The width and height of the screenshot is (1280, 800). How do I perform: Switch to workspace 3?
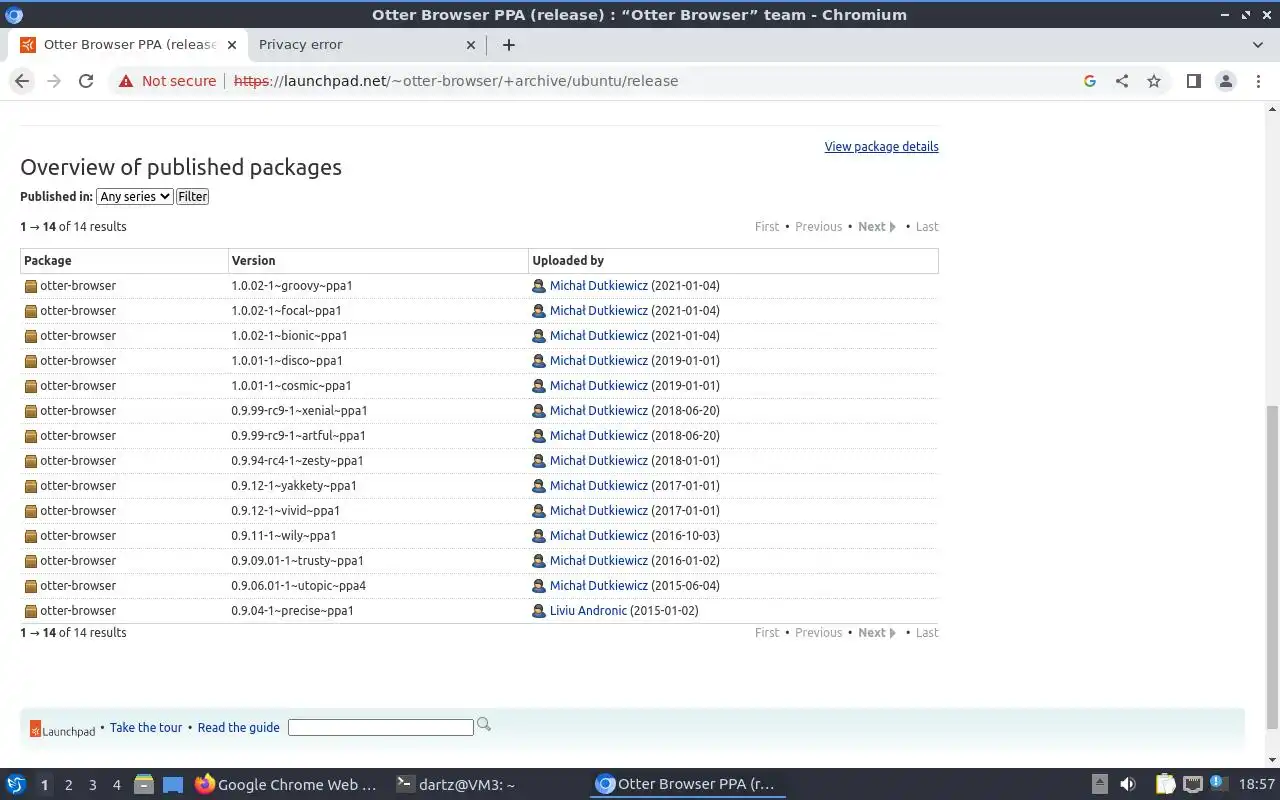pos(92,785)
